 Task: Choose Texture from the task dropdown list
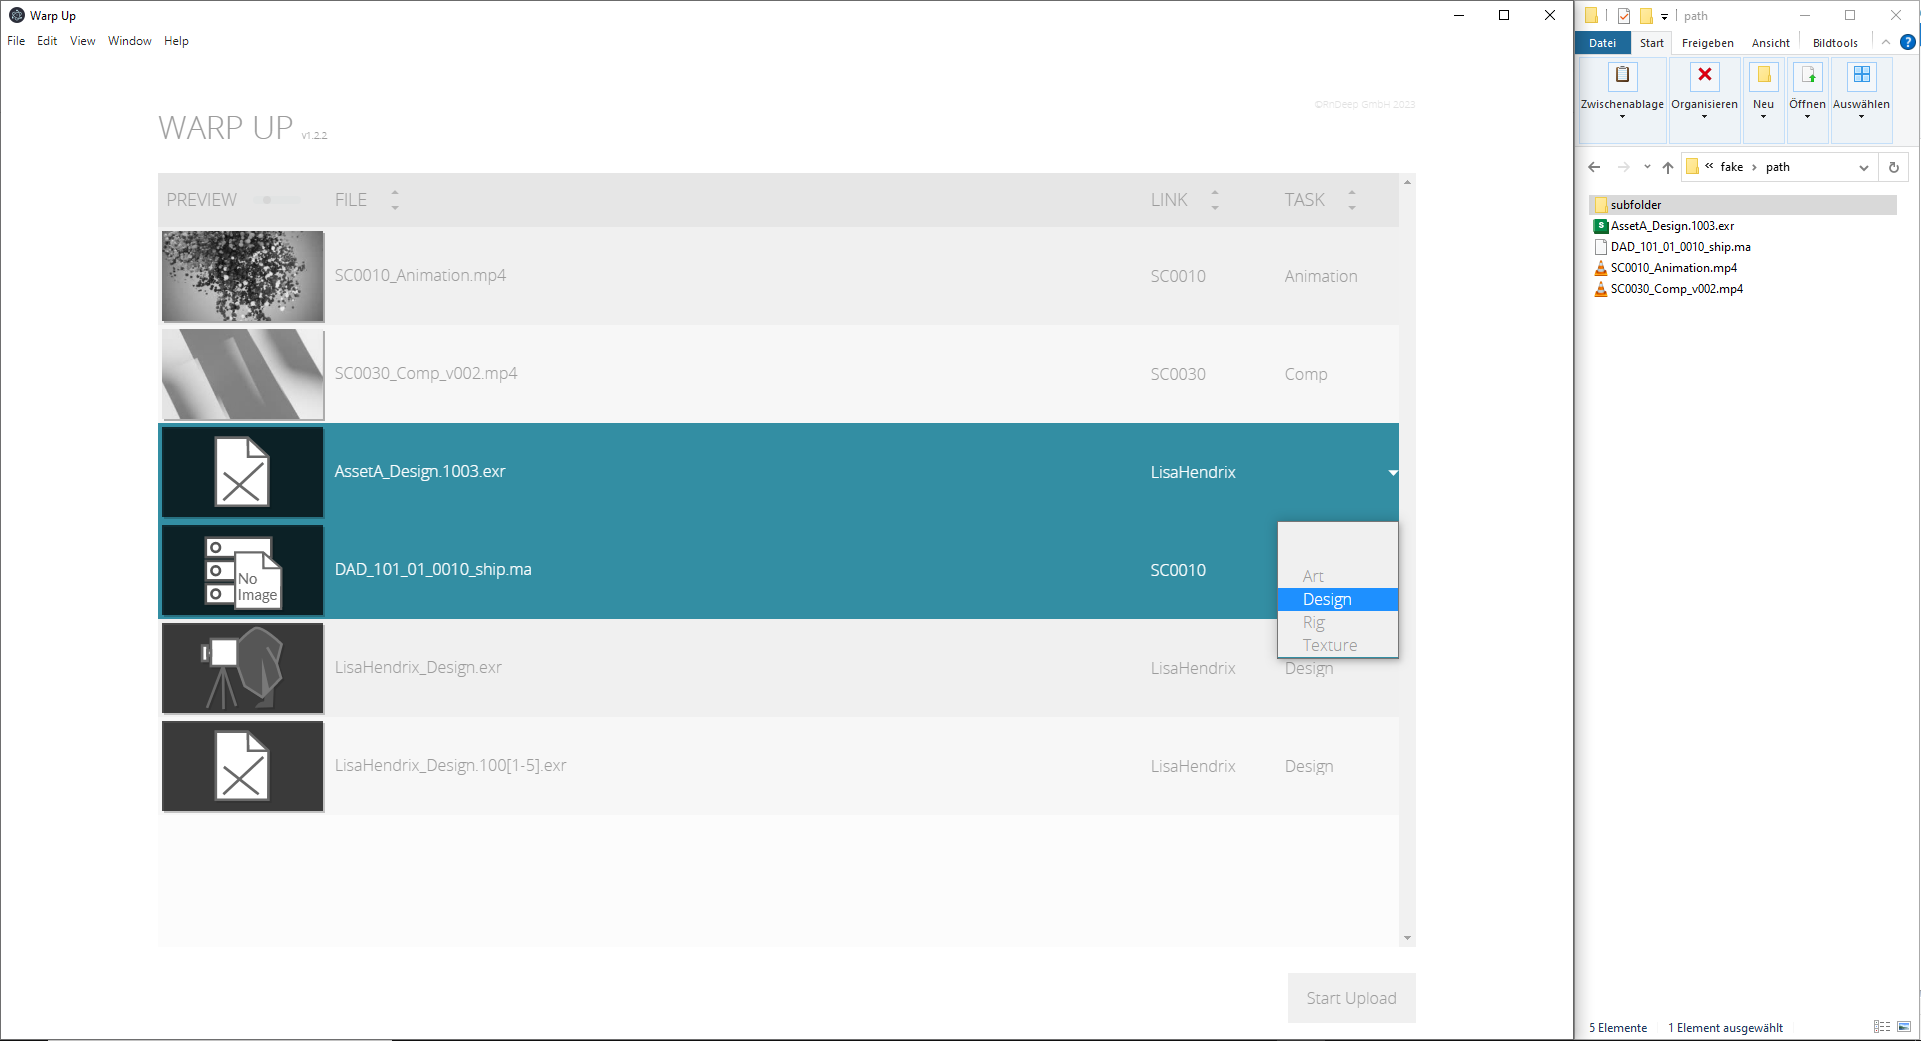(1329, 645)
